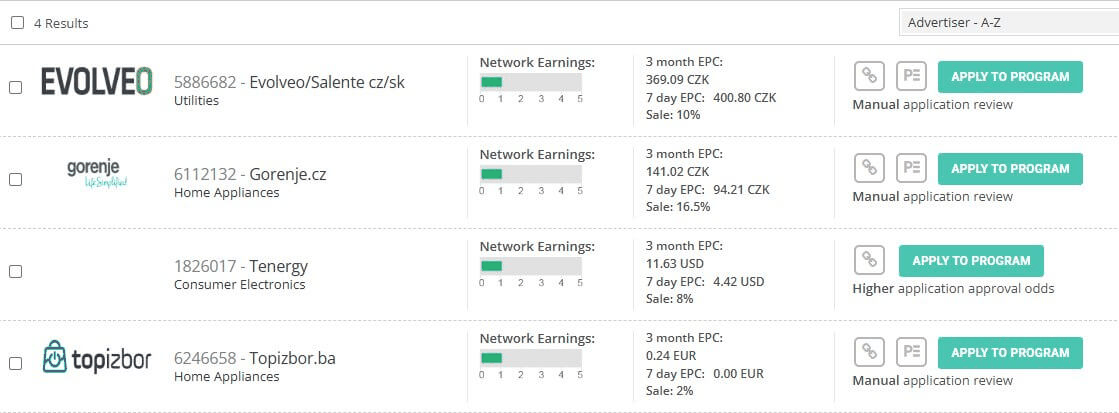Select all 4 results checkbox
The width and height of the screenshot is (1119, 413).
coord(17,23)
